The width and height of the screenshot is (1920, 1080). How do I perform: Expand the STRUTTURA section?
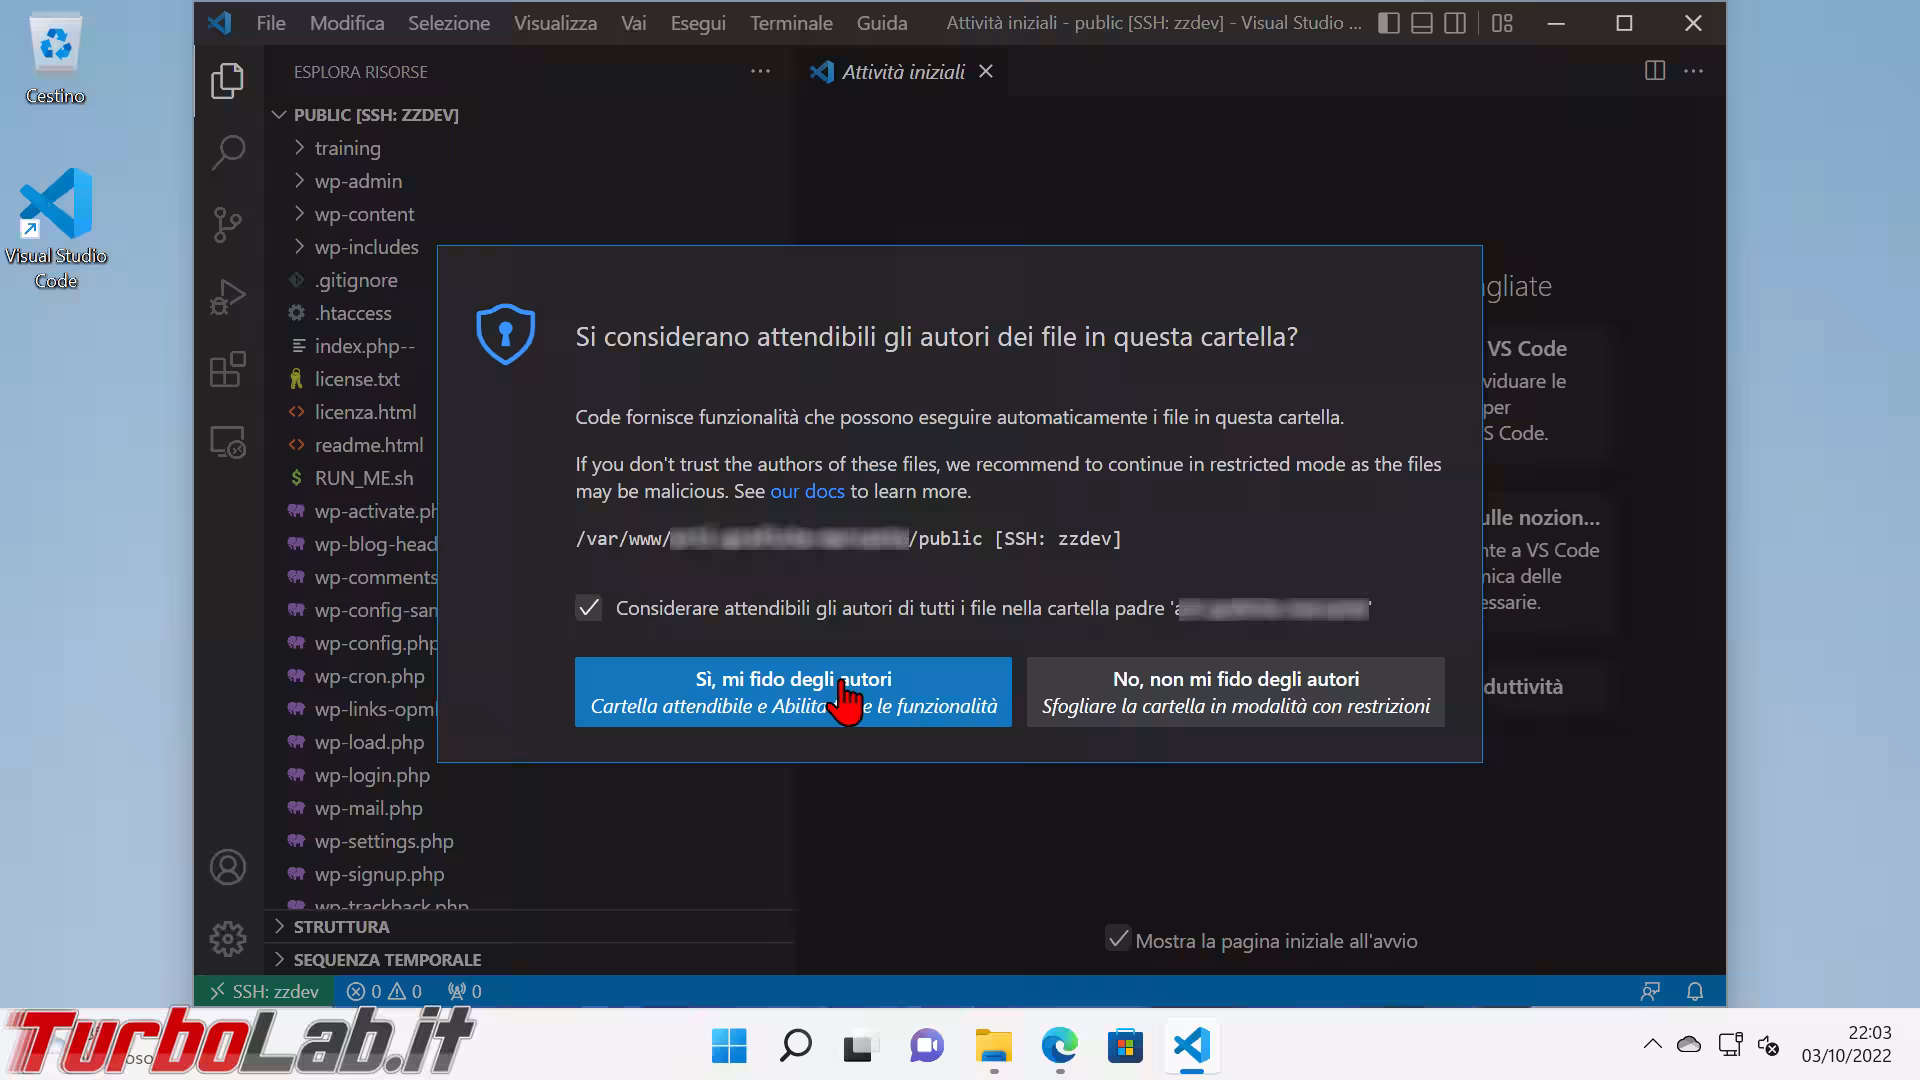click(341, 926)
